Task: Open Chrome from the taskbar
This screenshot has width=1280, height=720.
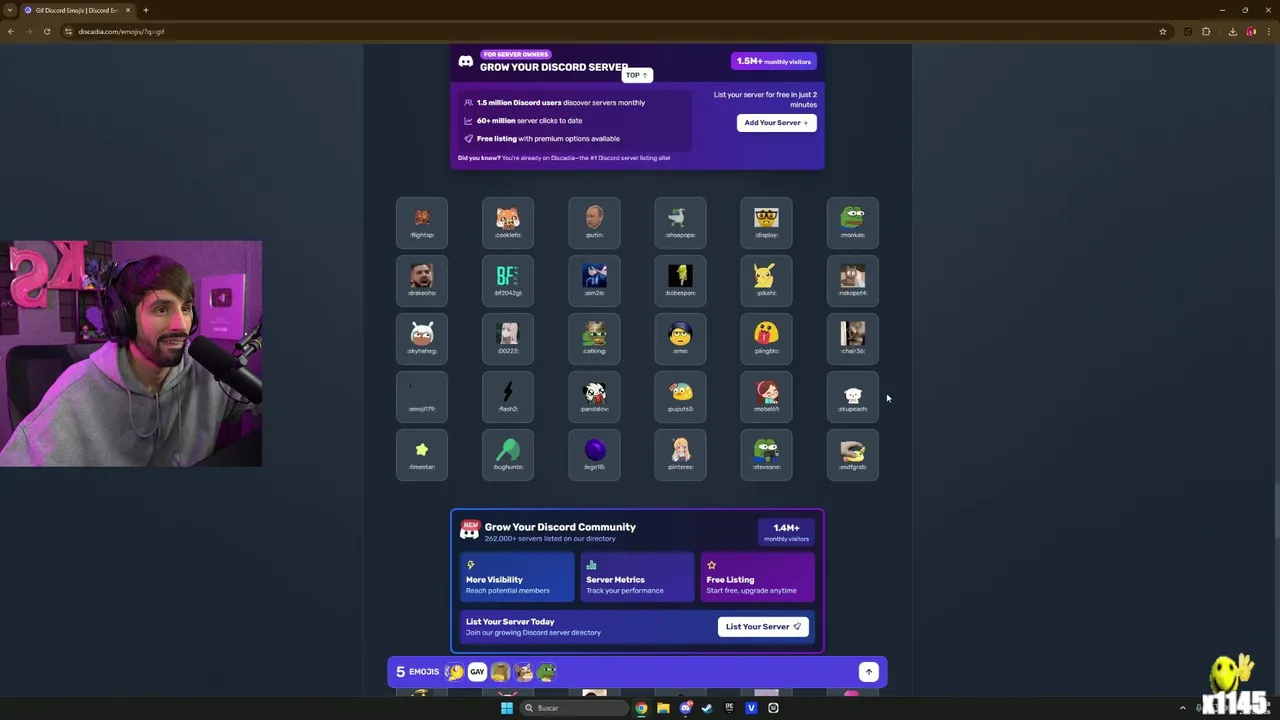Action: 641,708
